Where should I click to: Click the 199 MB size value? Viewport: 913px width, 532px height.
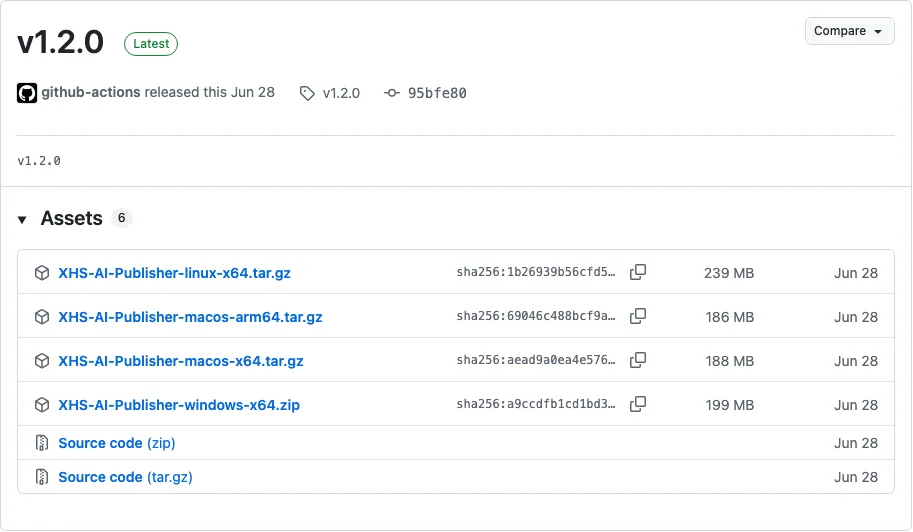(730, 405)
